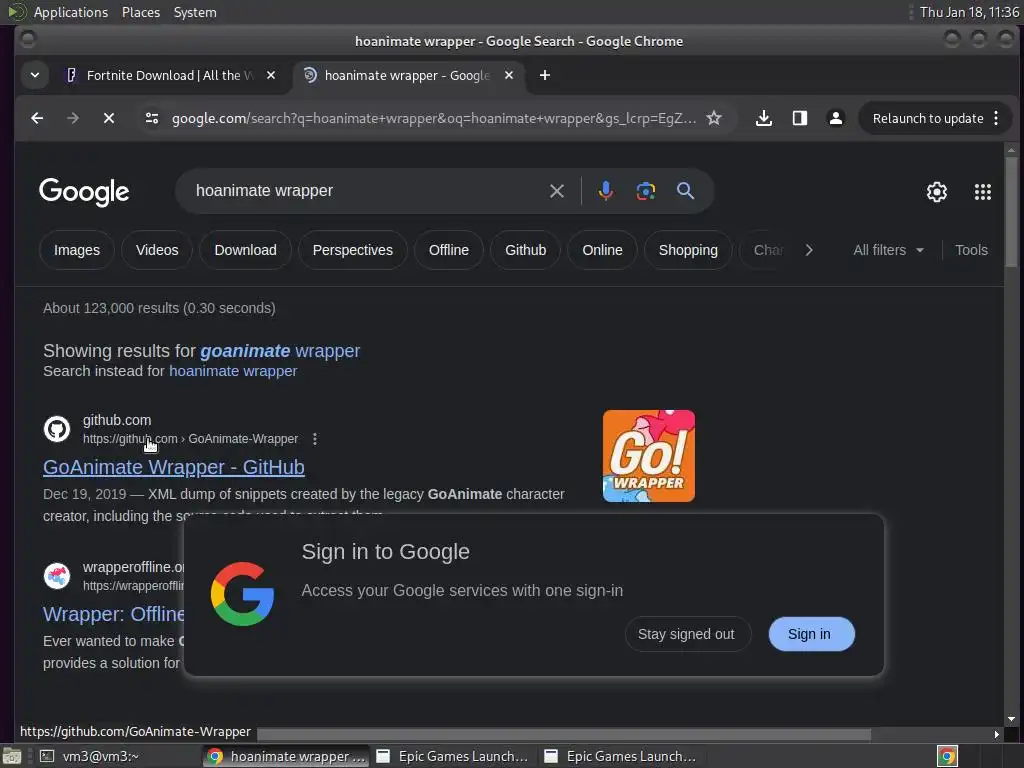Viewport: 1024px width, 768px height.
Task: Click Stay signed out
Action: [686, 634]
